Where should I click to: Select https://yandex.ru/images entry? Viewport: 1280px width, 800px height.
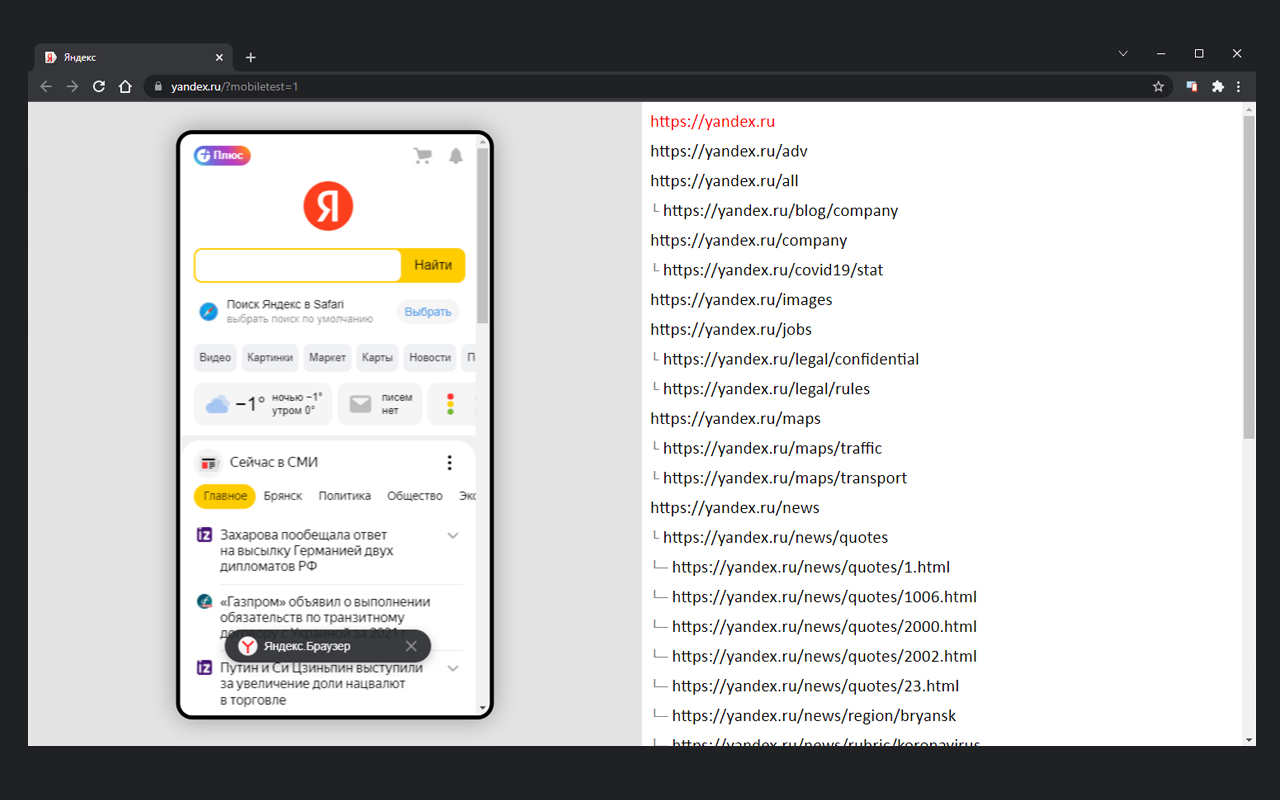point(741,300)
